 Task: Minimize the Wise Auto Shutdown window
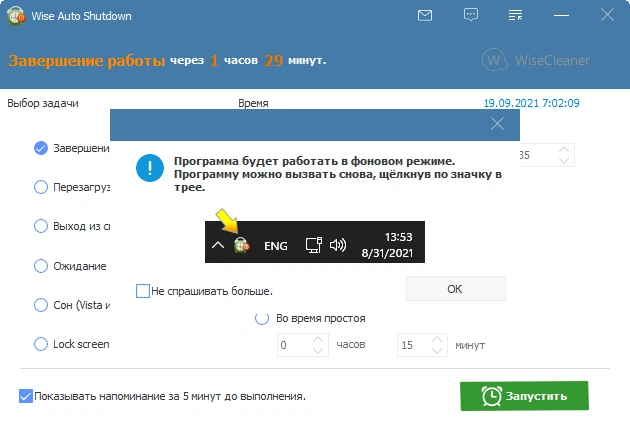(561, 16)
